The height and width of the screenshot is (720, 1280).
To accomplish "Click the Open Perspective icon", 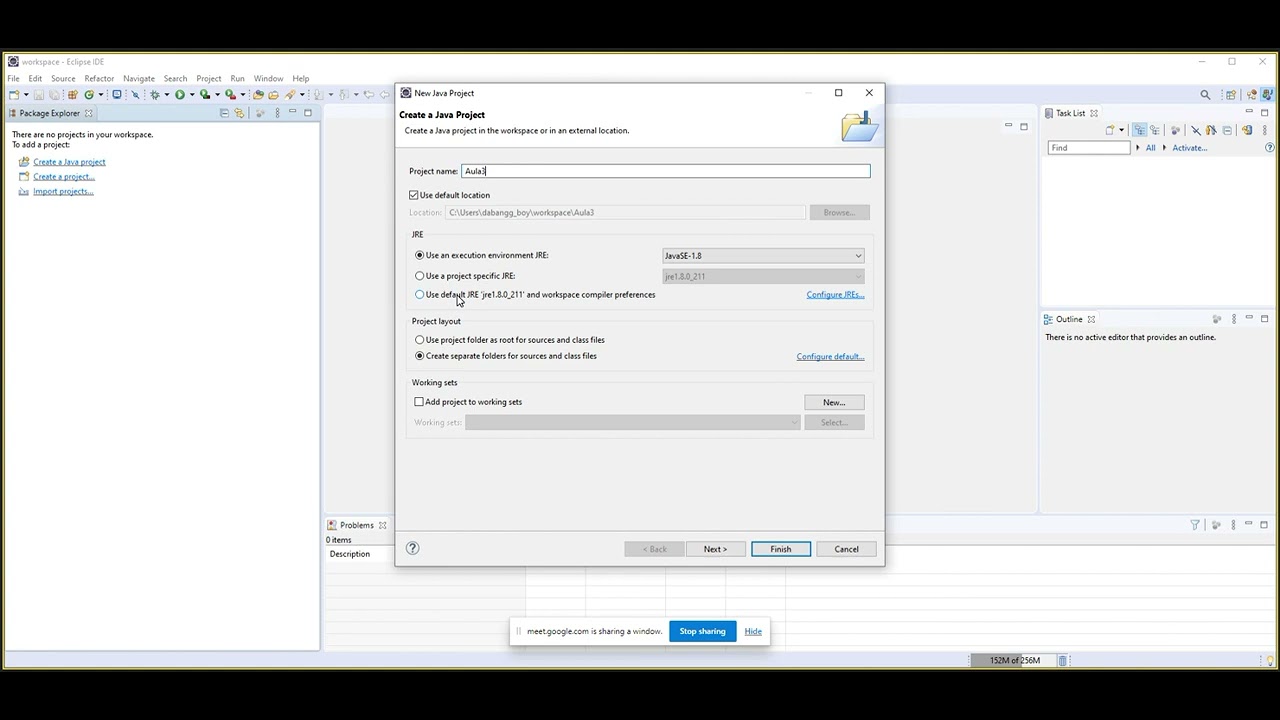I will pyautogui.click(x=1231, y=95).
